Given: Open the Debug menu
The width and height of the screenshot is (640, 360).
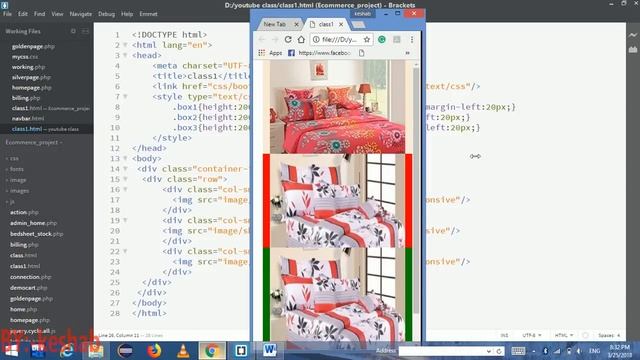Looking at the screenshot, I should click(x=106, y=14).
